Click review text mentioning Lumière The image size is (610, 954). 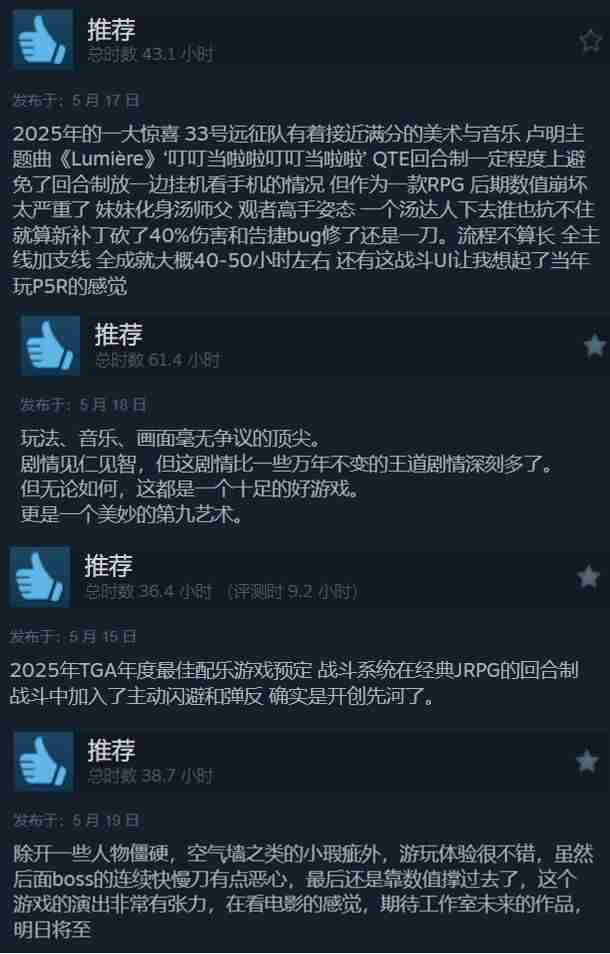click(300, 210)
